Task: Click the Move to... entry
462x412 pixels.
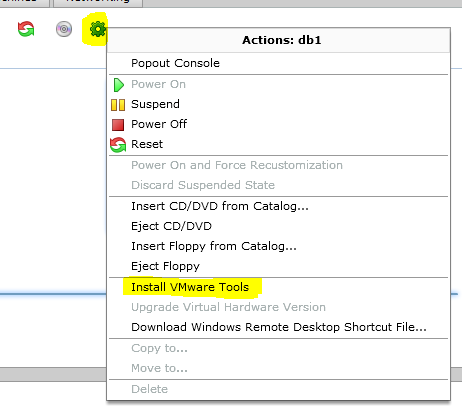Action: [x=159, y=368]
